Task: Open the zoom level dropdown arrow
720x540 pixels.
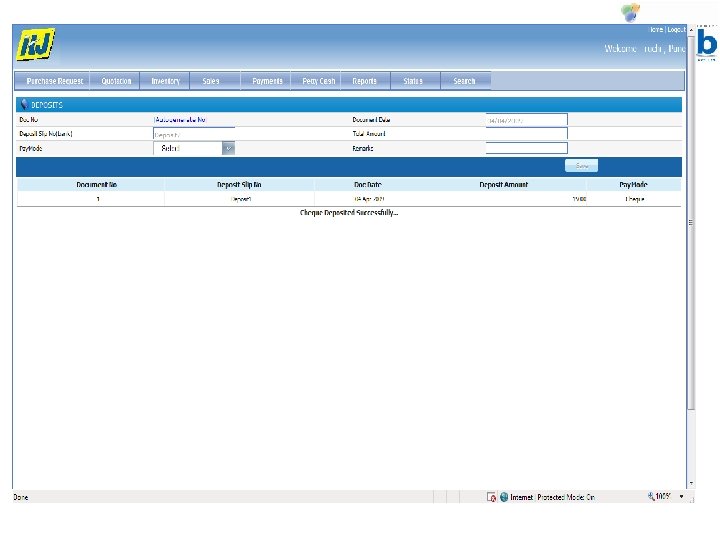Action: [x=681, y=496]
